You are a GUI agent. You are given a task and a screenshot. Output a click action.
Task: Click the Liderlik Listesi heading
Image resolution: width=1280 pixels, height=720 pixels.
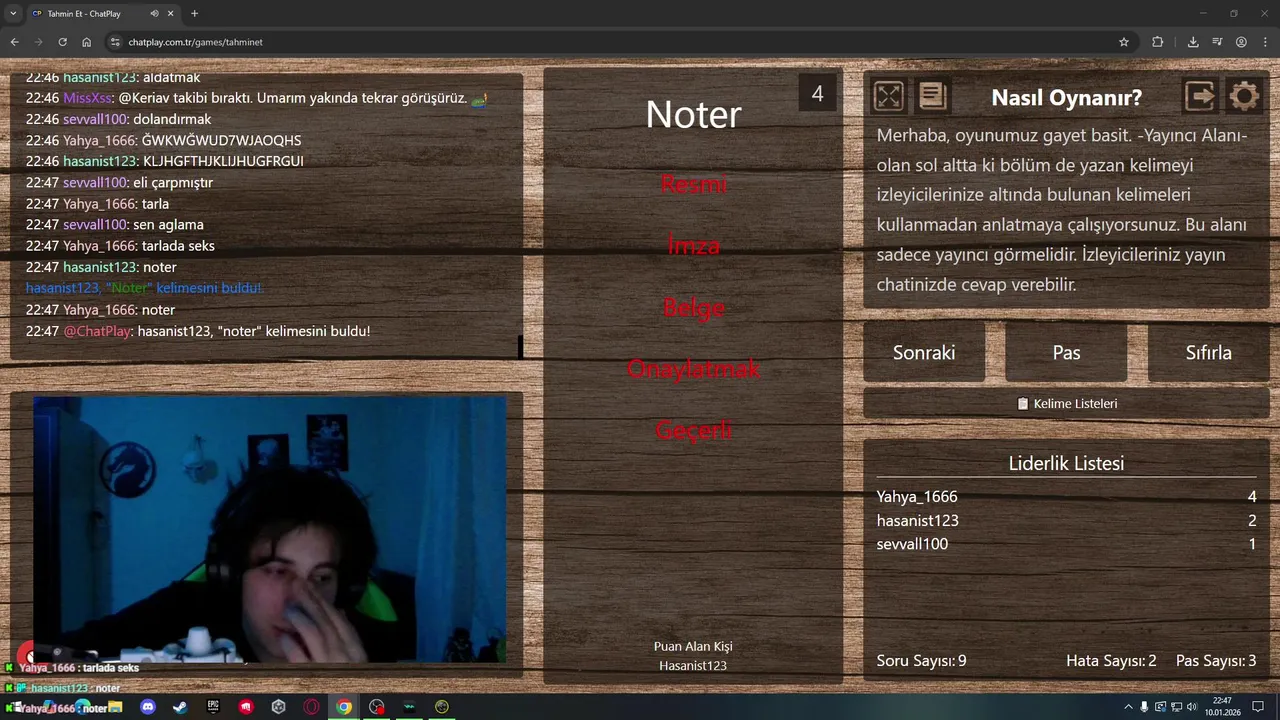tap(1066, 464)
